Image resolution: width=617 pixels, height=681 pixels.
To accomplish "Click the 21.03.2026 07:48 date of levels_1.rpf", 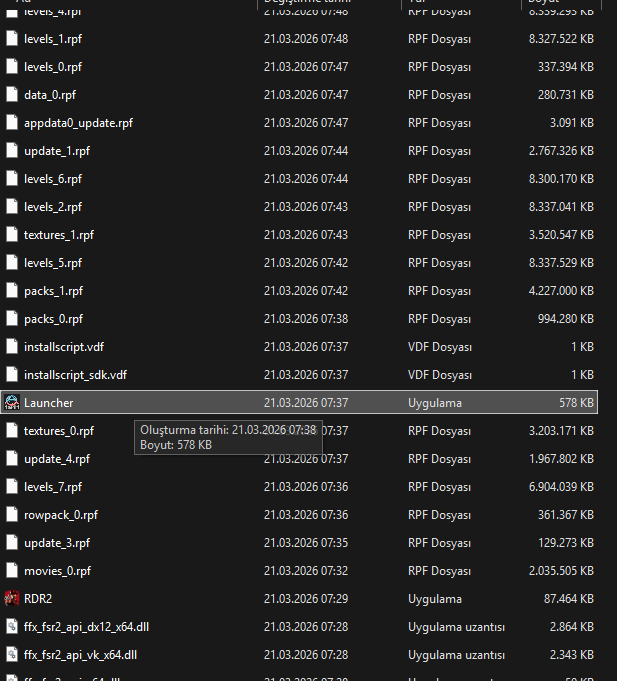I will coord(306,39).
